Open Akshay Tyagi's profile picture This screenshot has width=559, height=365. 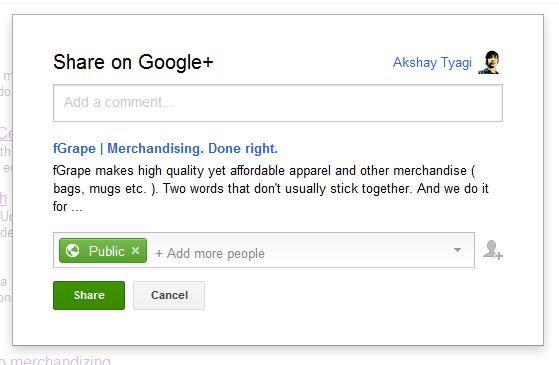tap(489, 62)
